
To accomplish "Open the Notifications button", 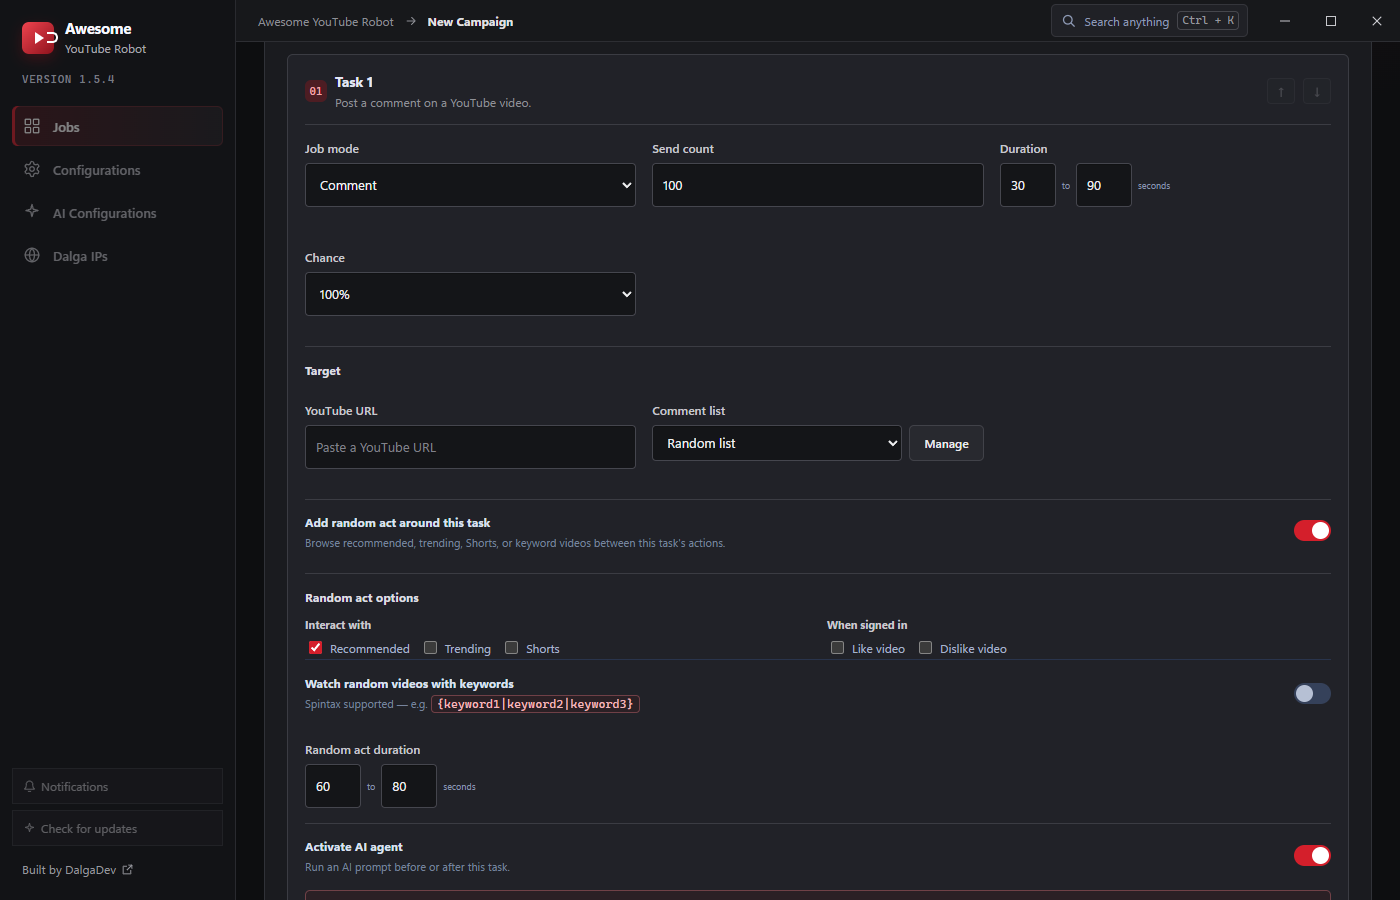I will (x=117, y=786).
